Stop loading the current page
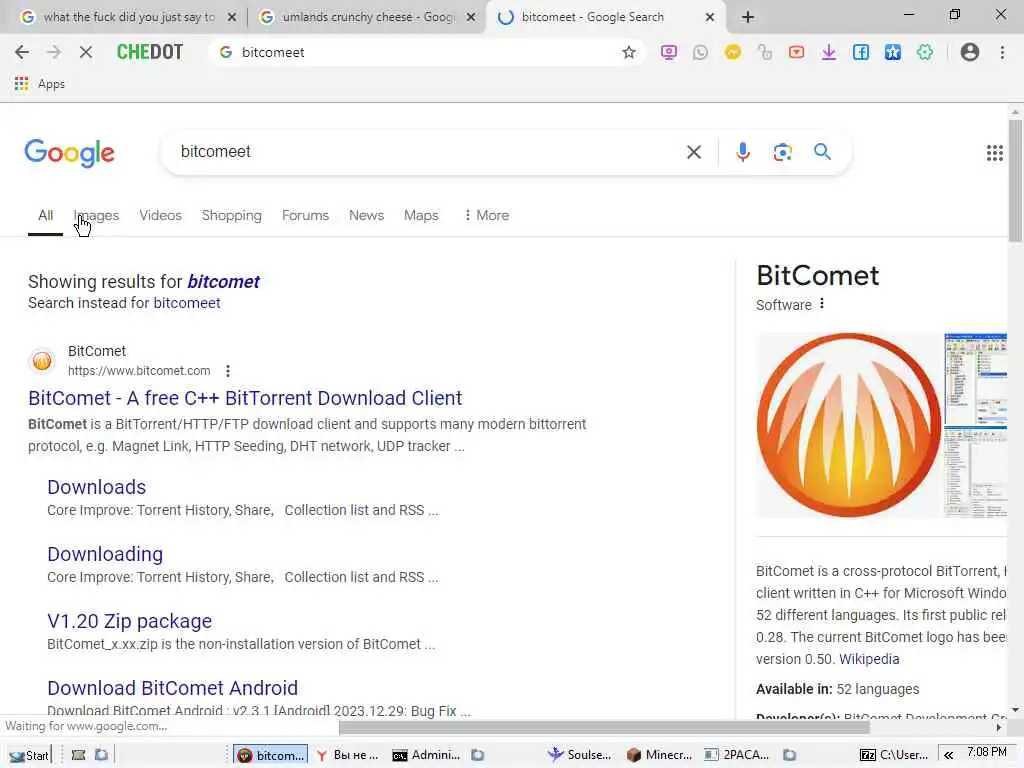 [86, 52]
